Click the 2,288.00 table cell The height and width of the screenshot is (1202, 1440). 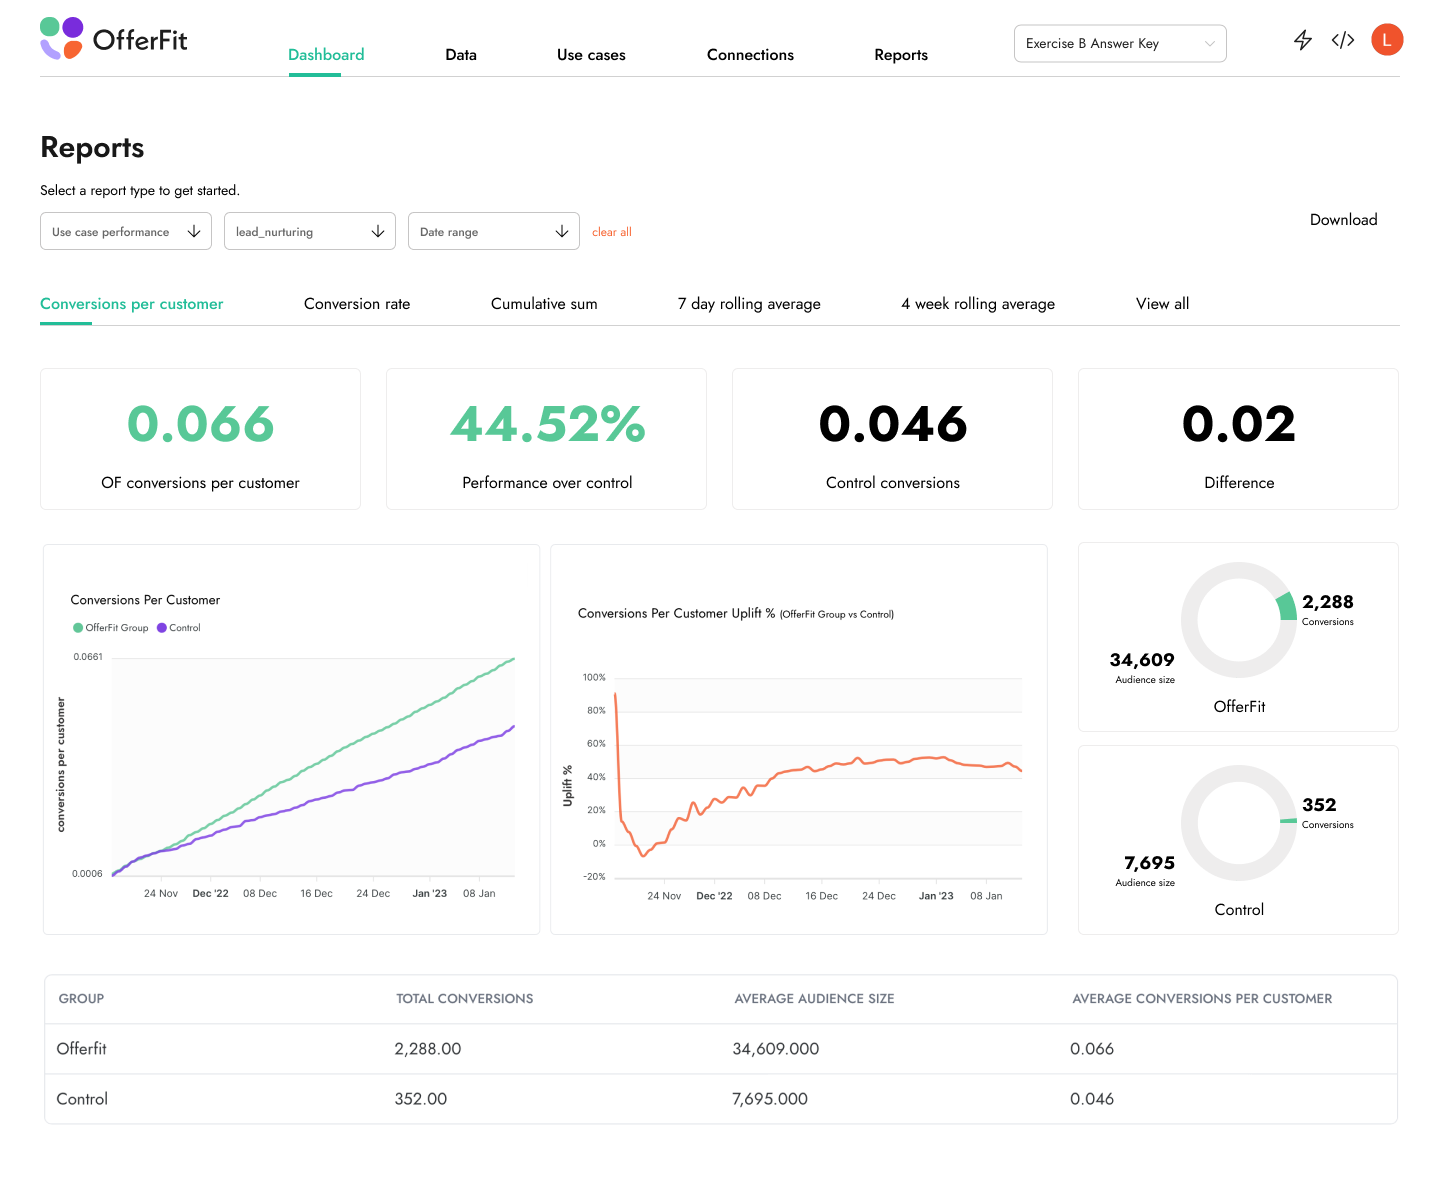(x=428, y=1049)
